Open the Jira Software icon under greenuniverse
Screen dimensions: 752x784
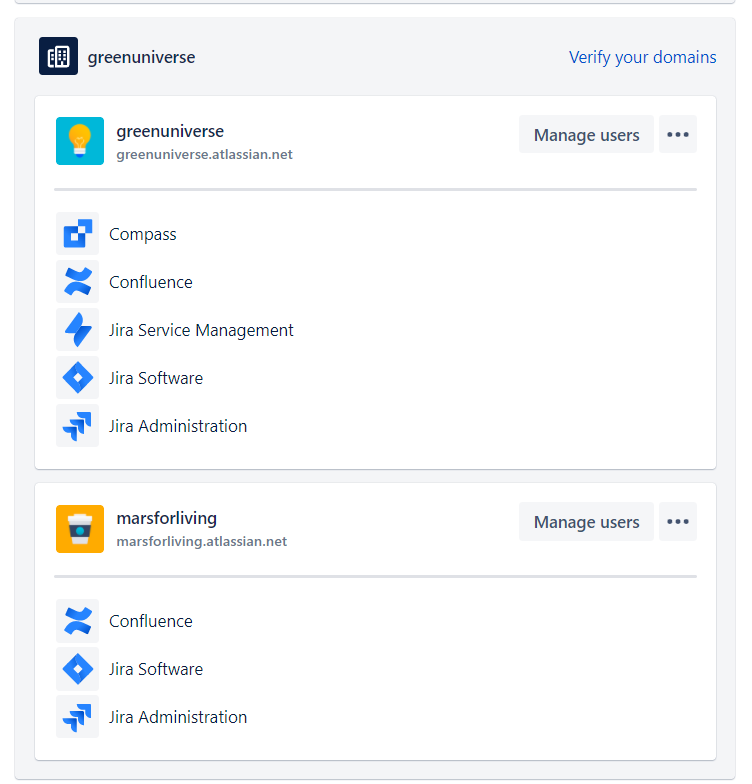(78, 378)
